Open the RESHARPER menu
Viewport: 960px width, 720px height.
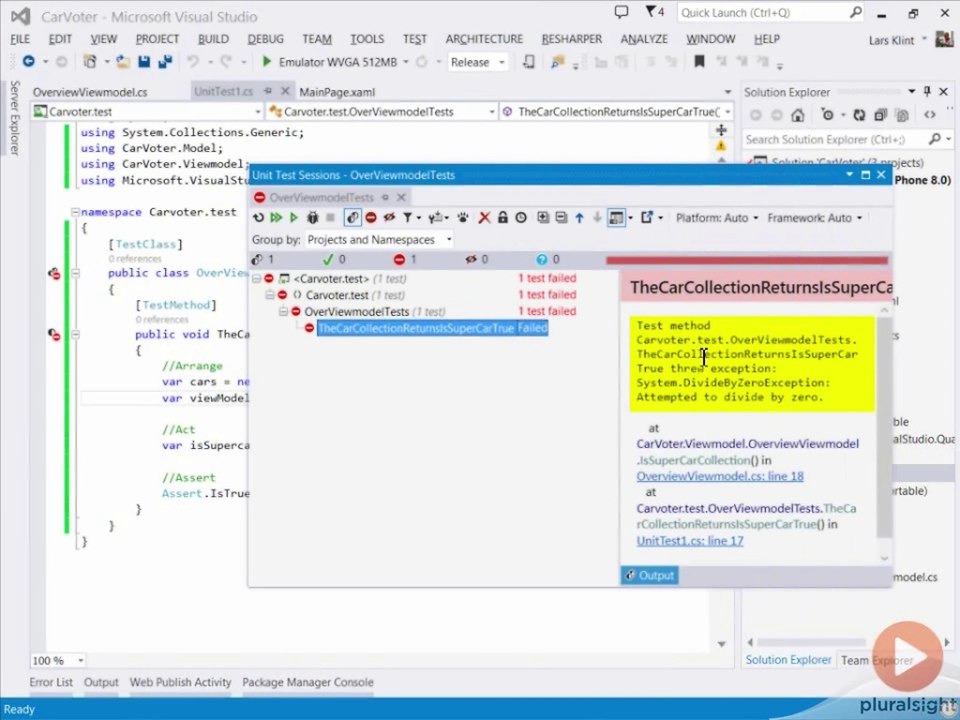[x=572, y=39]
